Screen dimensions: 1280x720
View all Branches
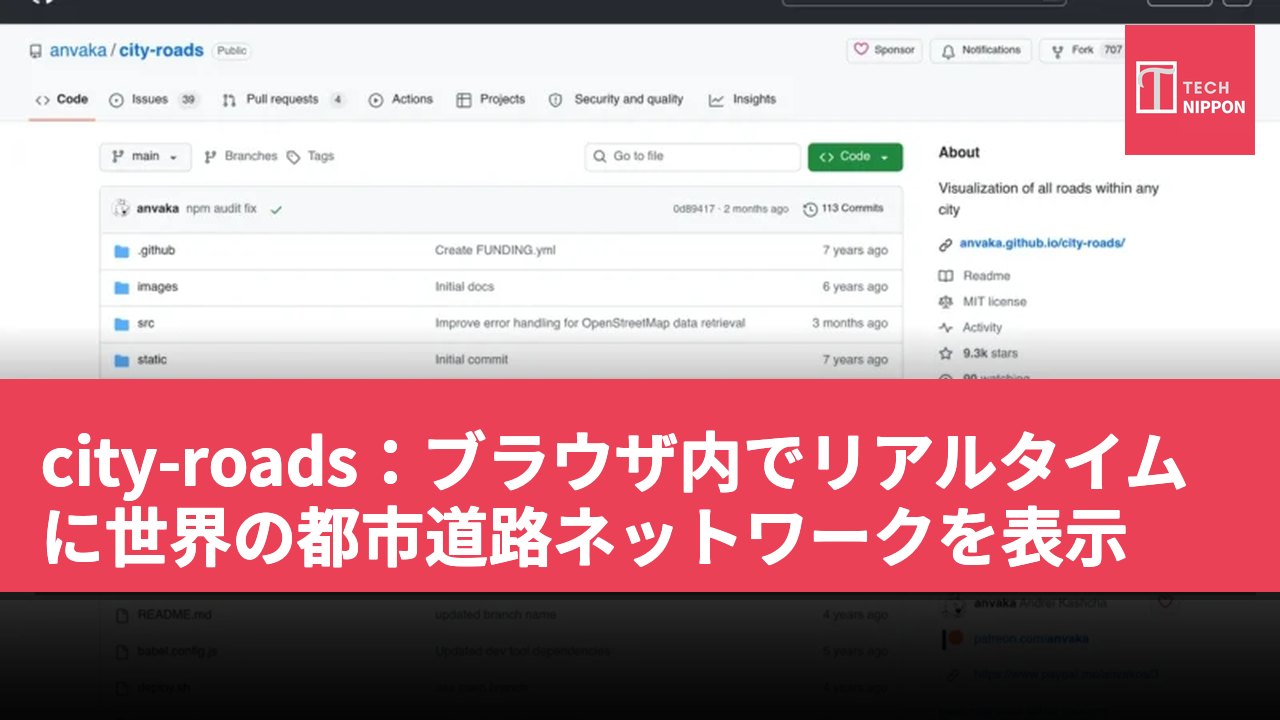click(241, 157)
